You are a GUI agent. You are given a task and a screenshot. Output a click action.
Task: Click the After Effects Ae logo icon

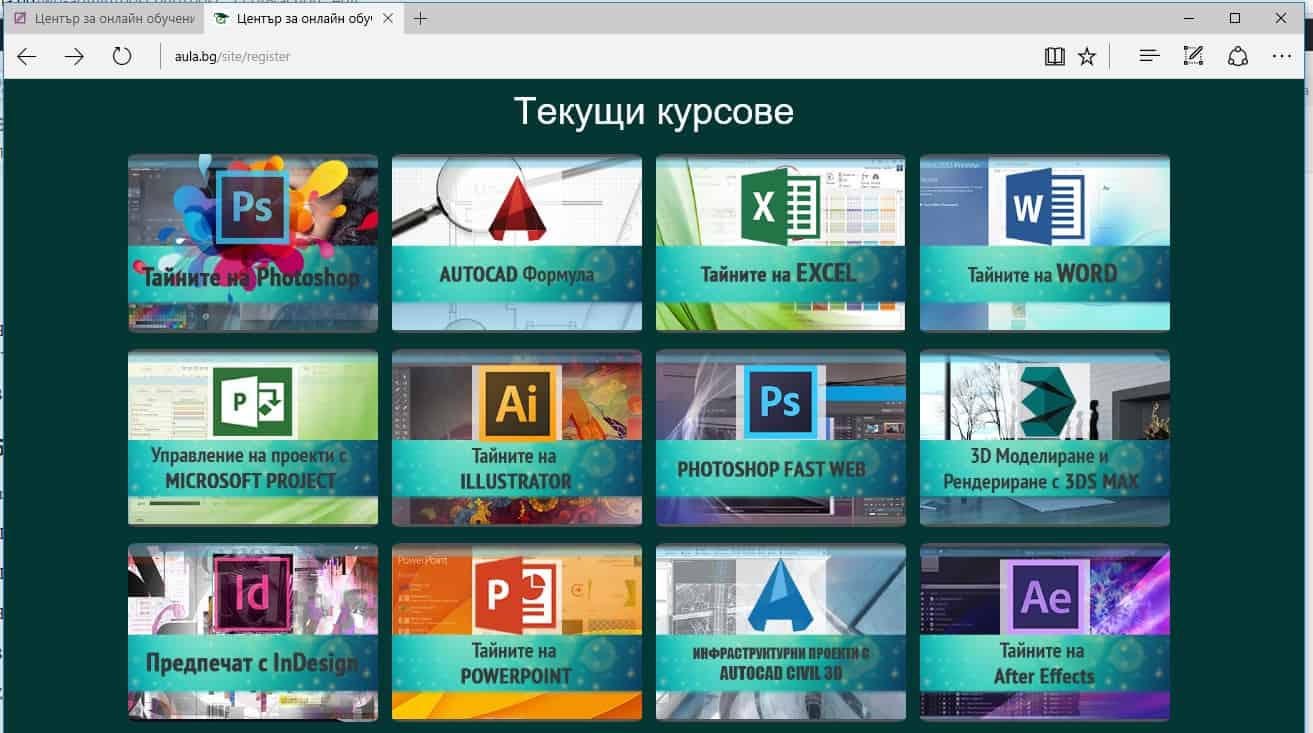click(1045, 597)
